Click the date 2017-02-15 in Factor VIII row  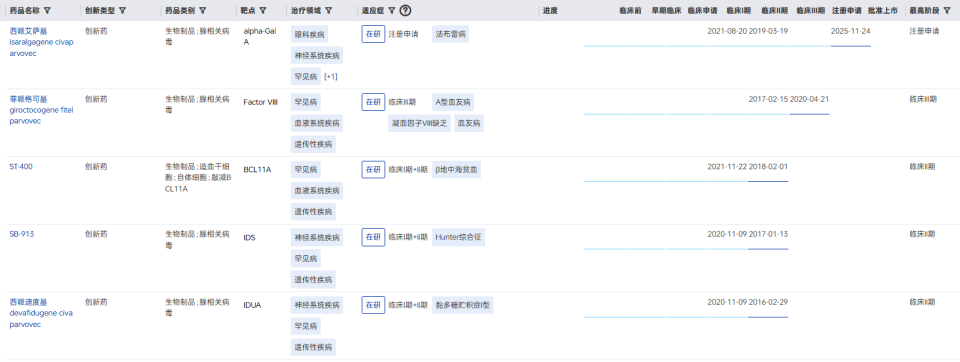tap(768, 99)
